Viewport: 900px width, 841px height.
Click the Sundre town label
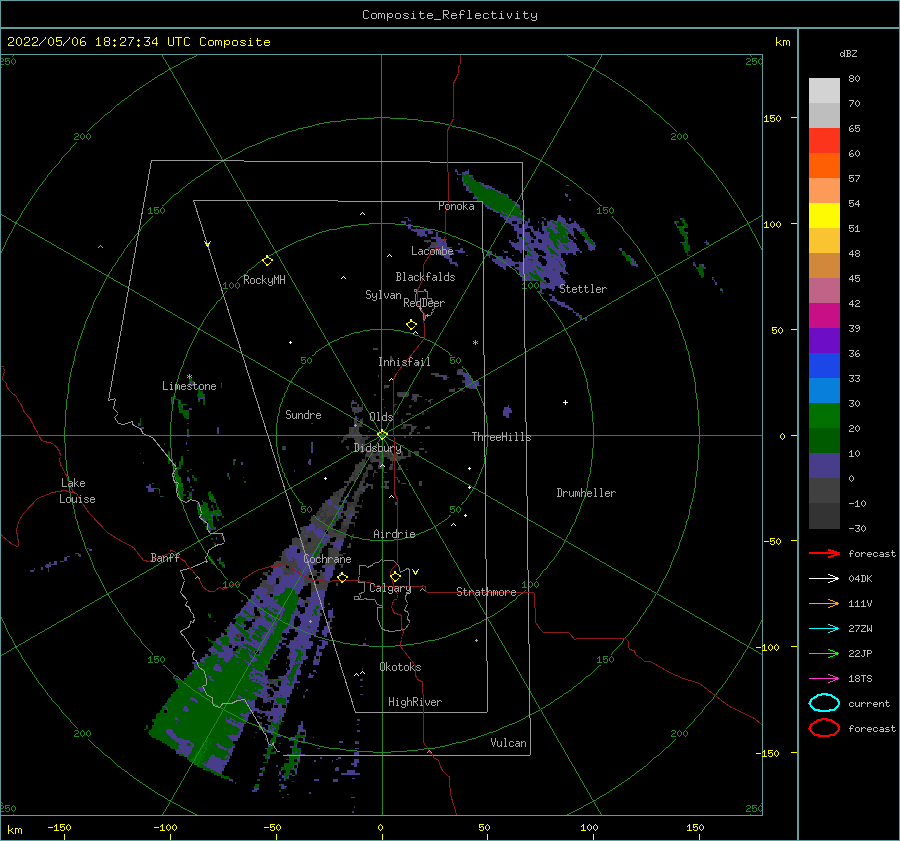[303, 414]
